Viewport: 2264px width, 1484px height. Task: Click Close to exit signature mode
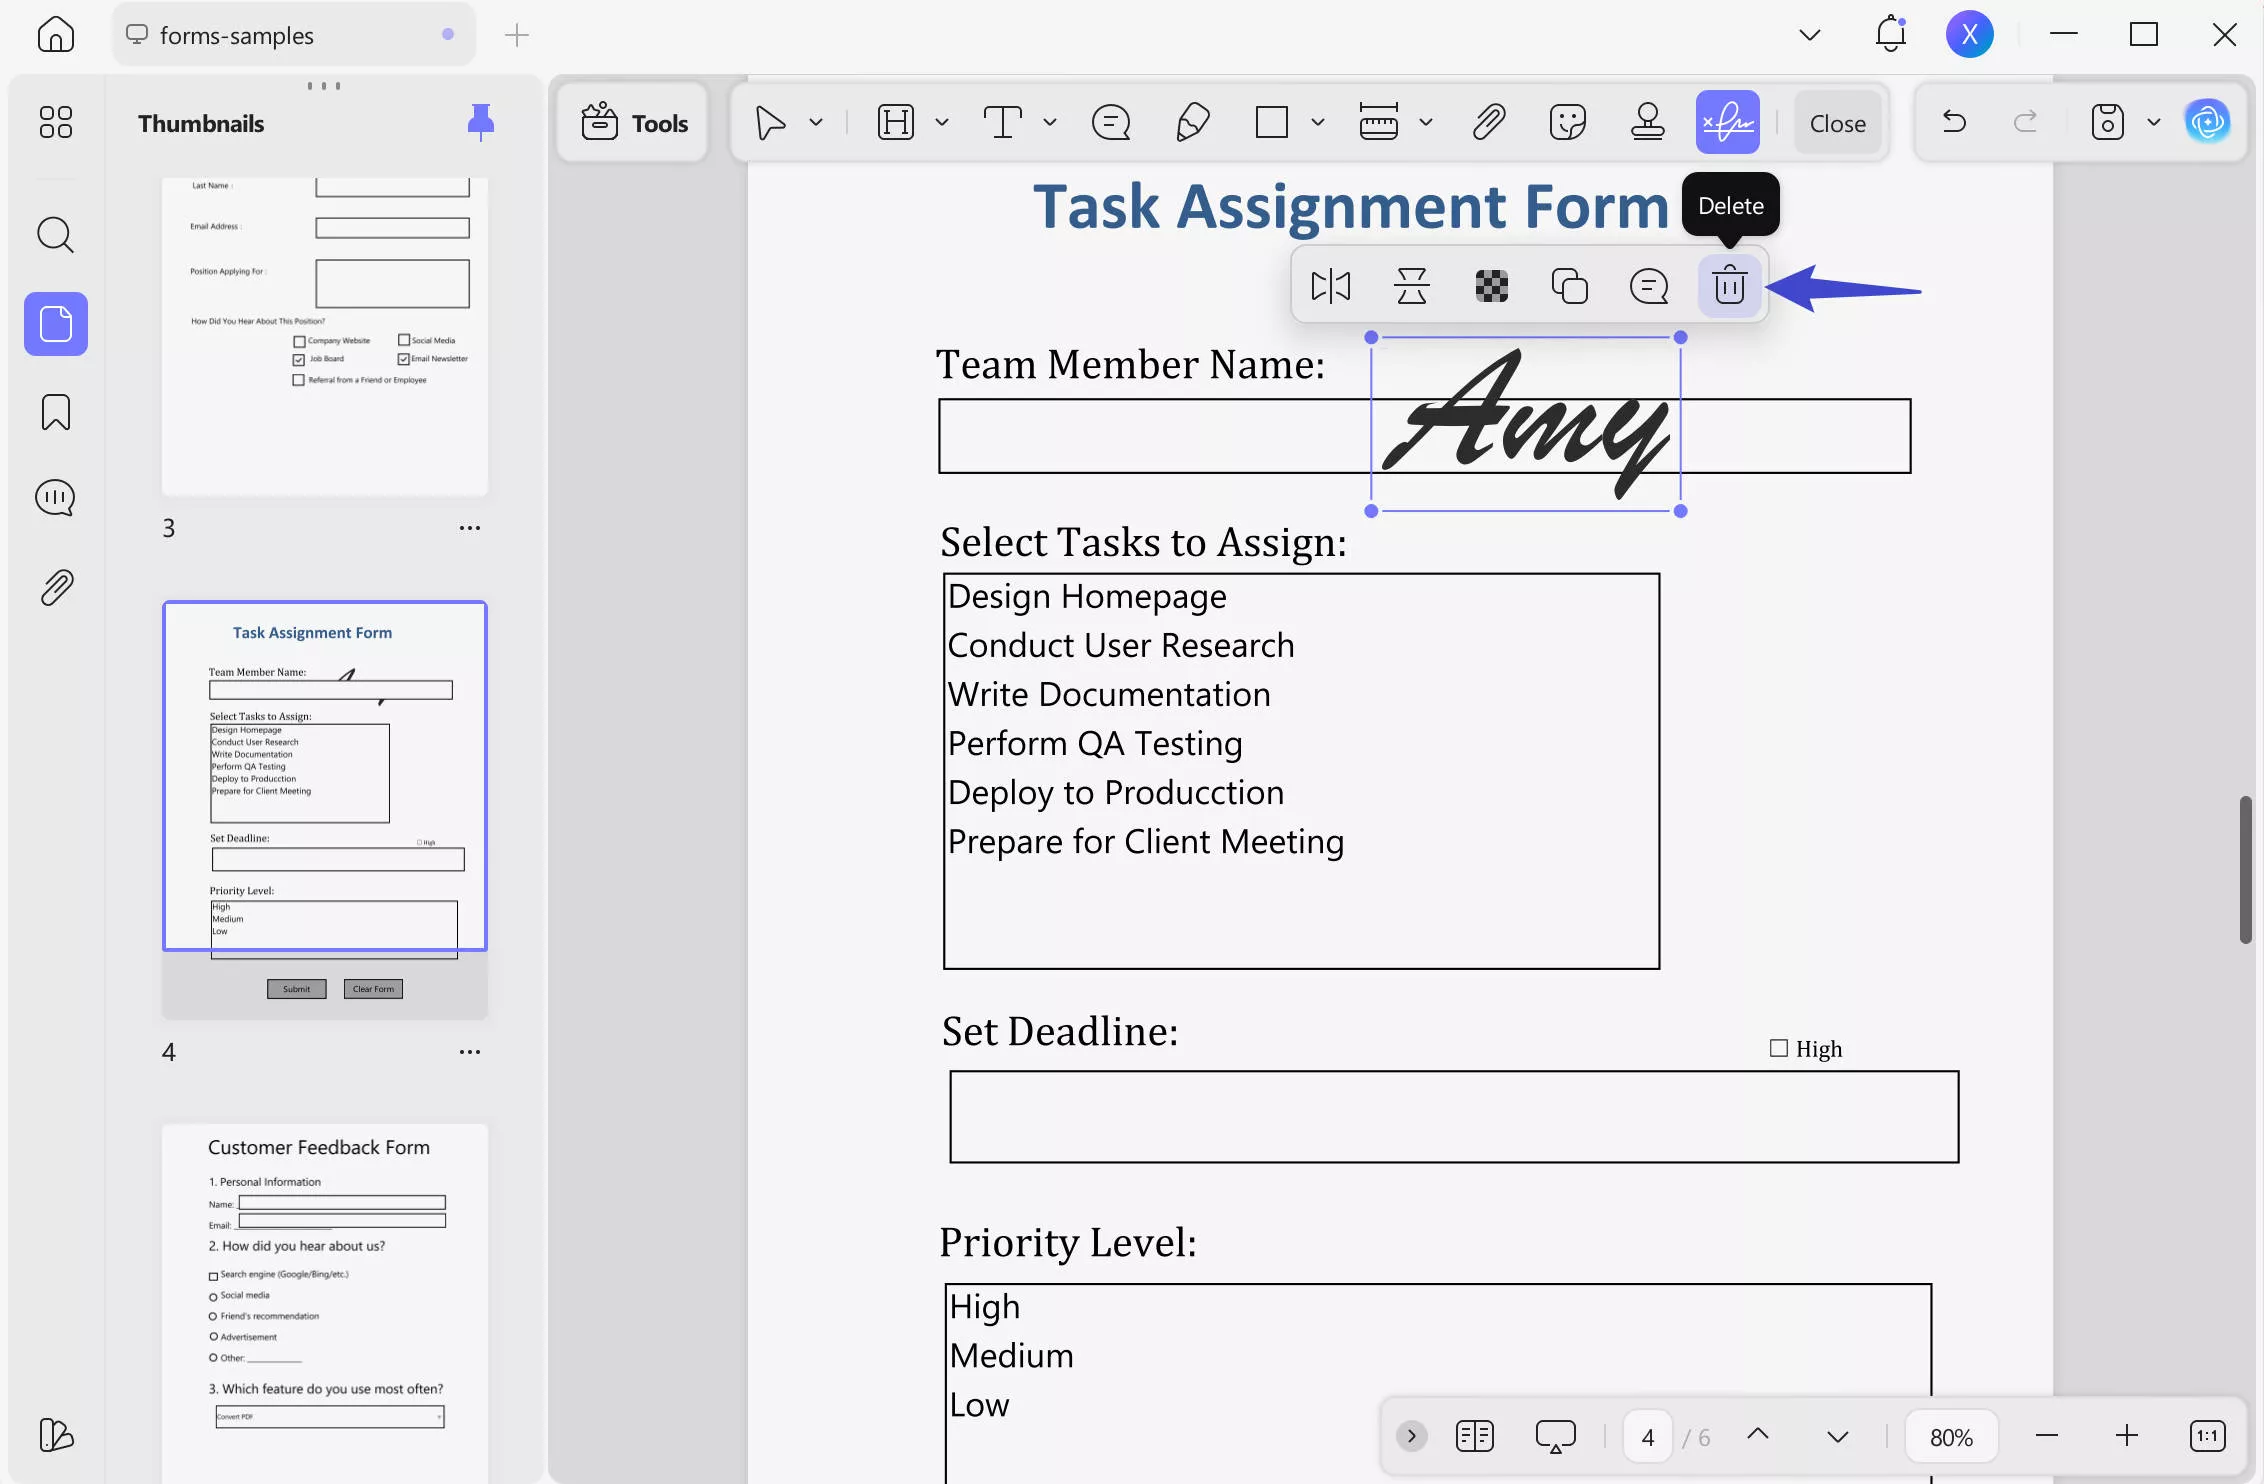click(x=1837, y=122)
